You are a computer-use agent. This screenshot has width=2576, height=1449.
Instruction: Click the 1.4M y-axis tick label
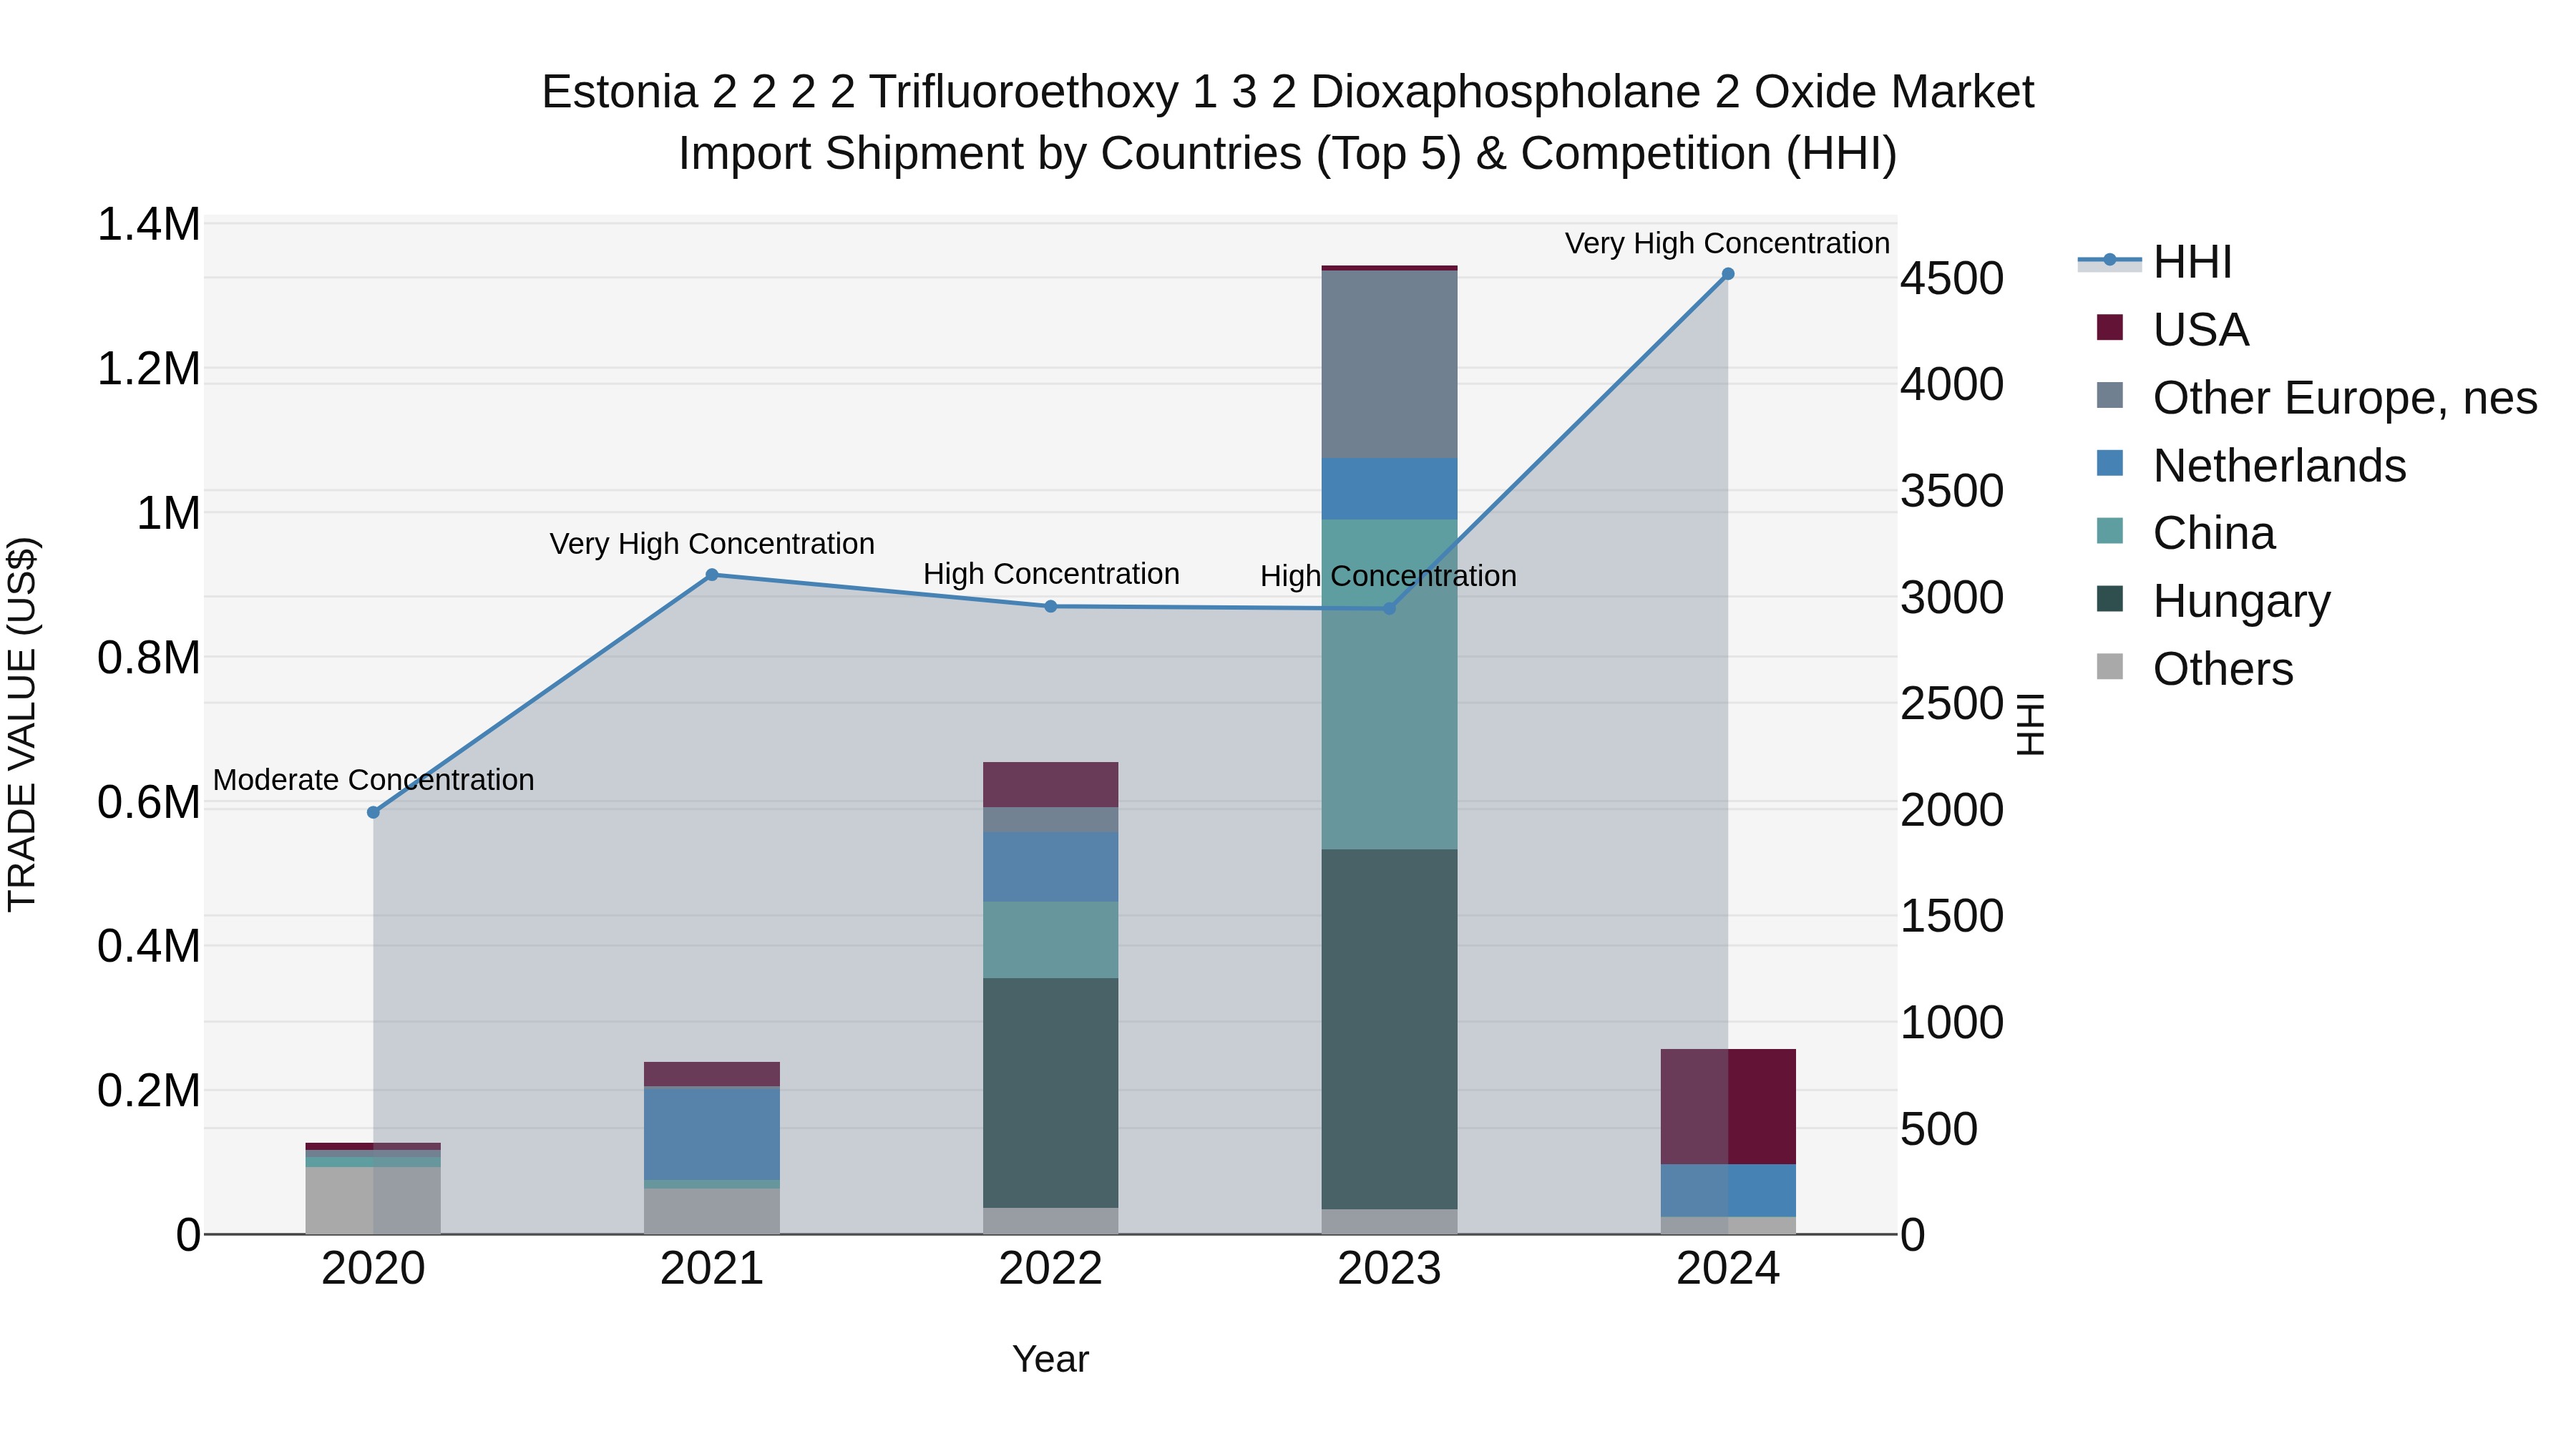[149, 224]
